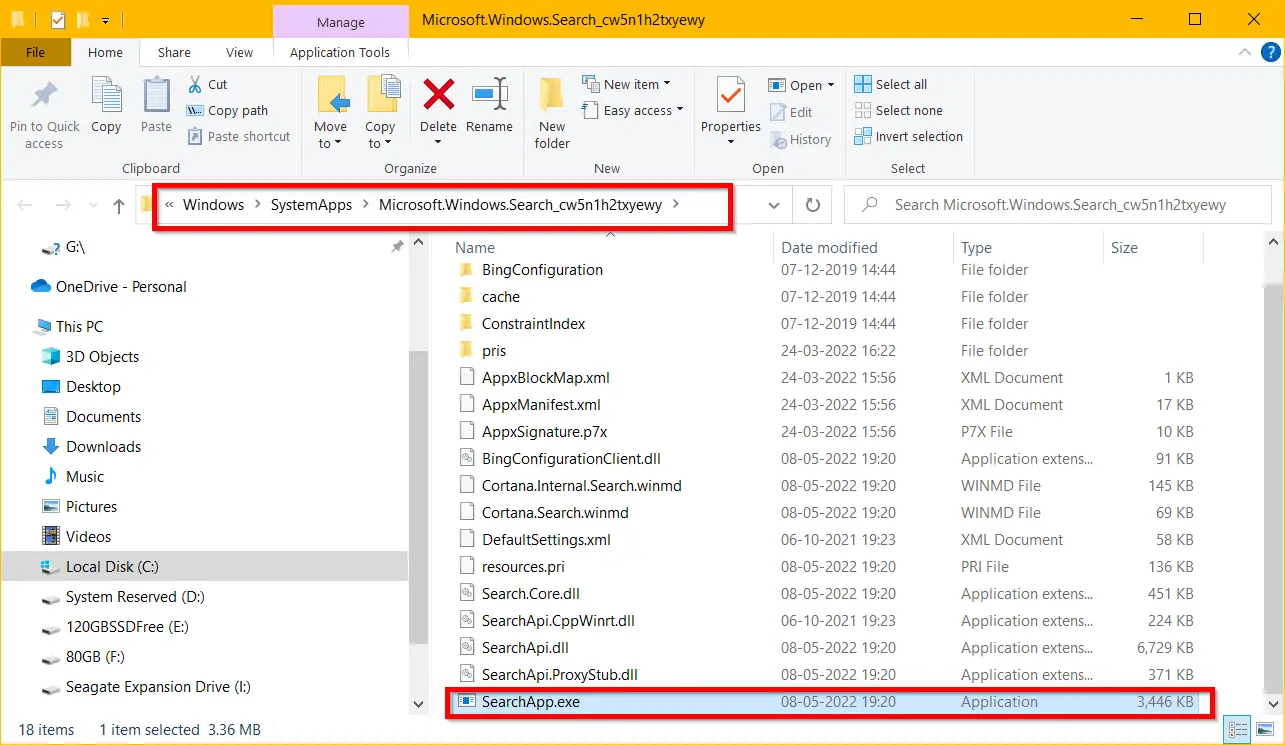Image resolution: width=1285 pixels, height=745 pixels.
Task: Click the Back navigation arrow
Action: click(x=25, y=205)
